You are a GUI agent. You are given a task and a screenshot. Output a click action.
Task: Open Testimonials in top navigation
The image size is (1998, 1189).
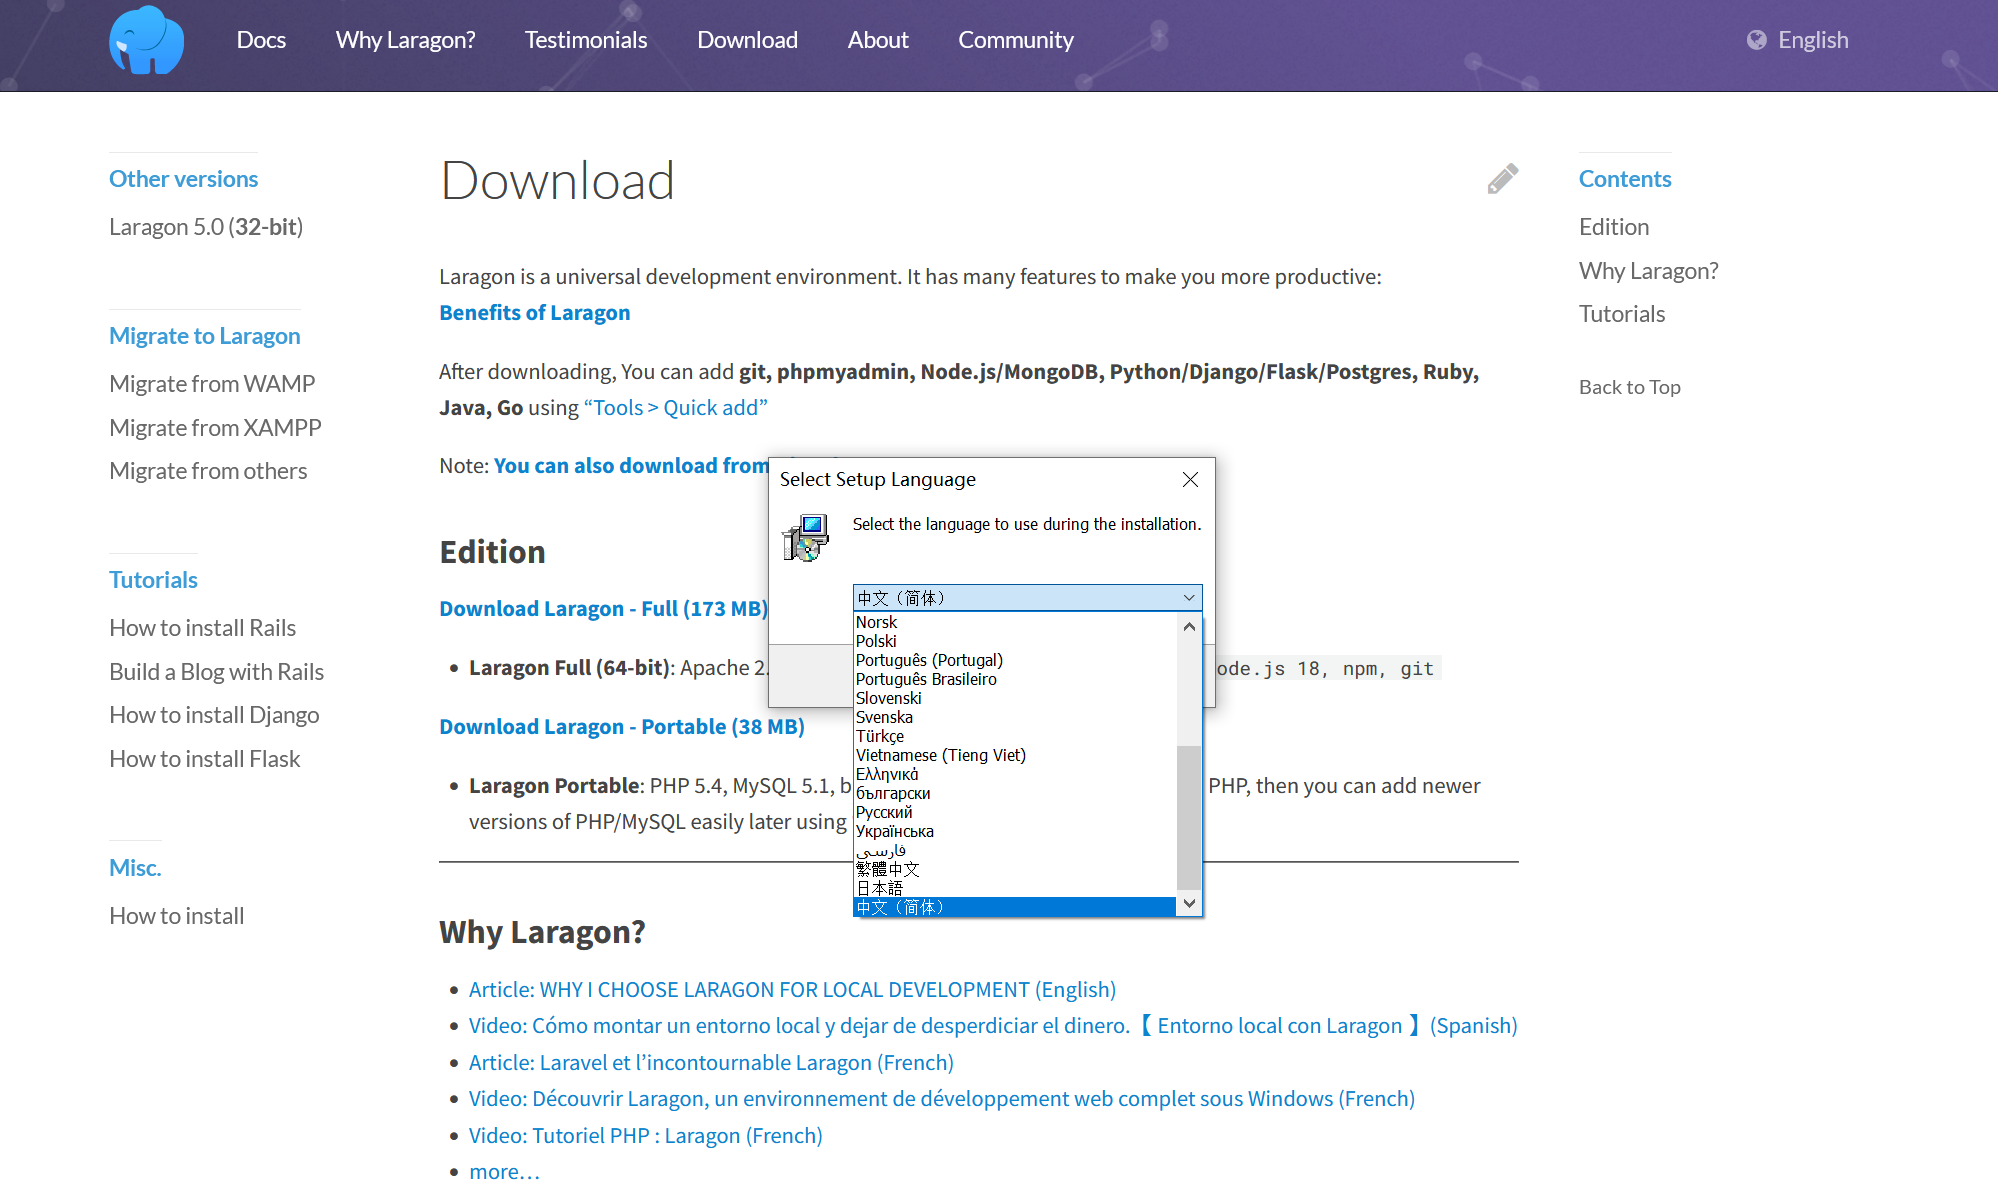pyautogui.click(x=586, y=40)
